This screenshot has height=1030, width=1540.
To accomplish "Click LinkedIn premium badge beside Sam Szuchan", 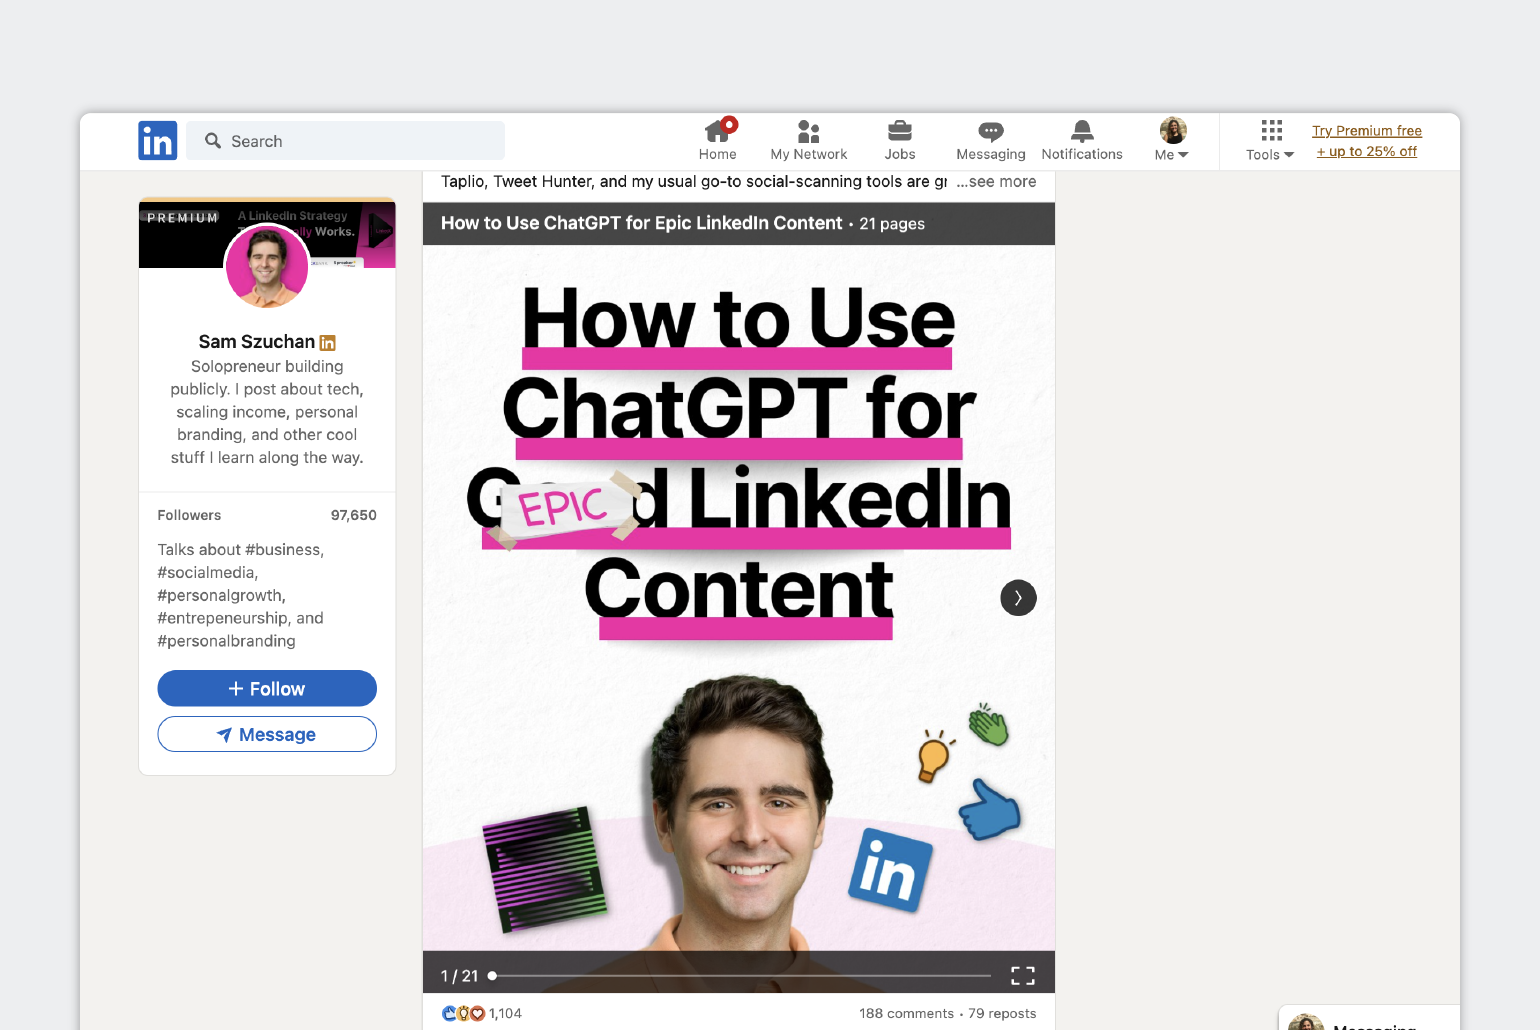I will (327, 343).
